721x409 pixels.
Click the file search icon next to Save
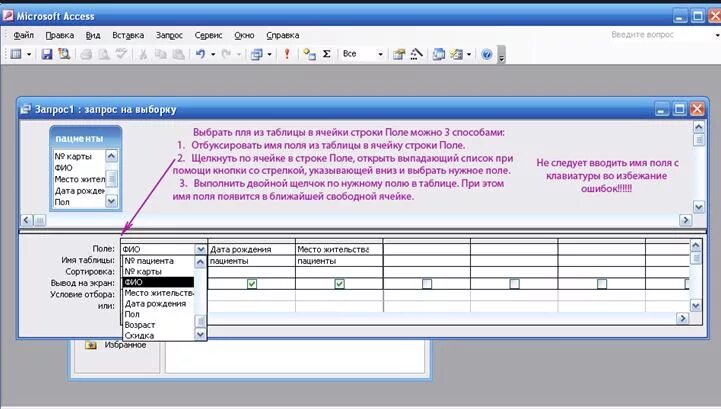coord(64,54)
